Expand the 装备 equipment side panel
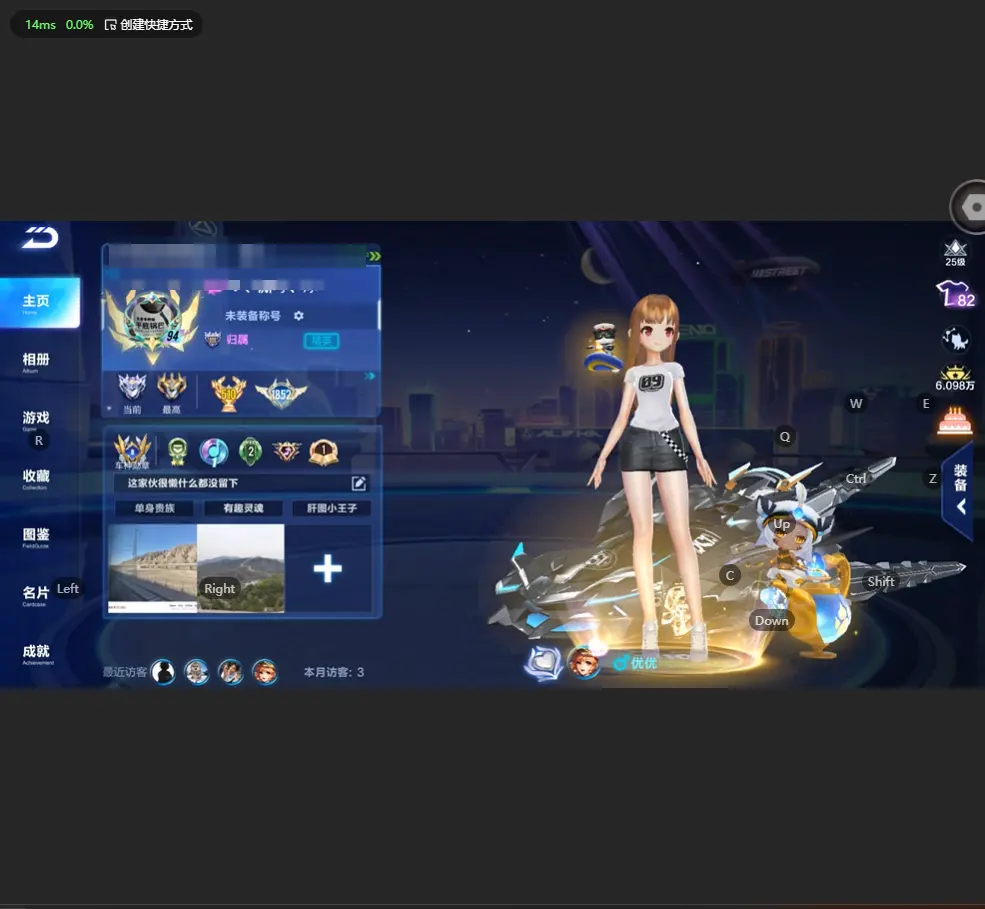Screen dimensions: 985x909 [959, 490]
